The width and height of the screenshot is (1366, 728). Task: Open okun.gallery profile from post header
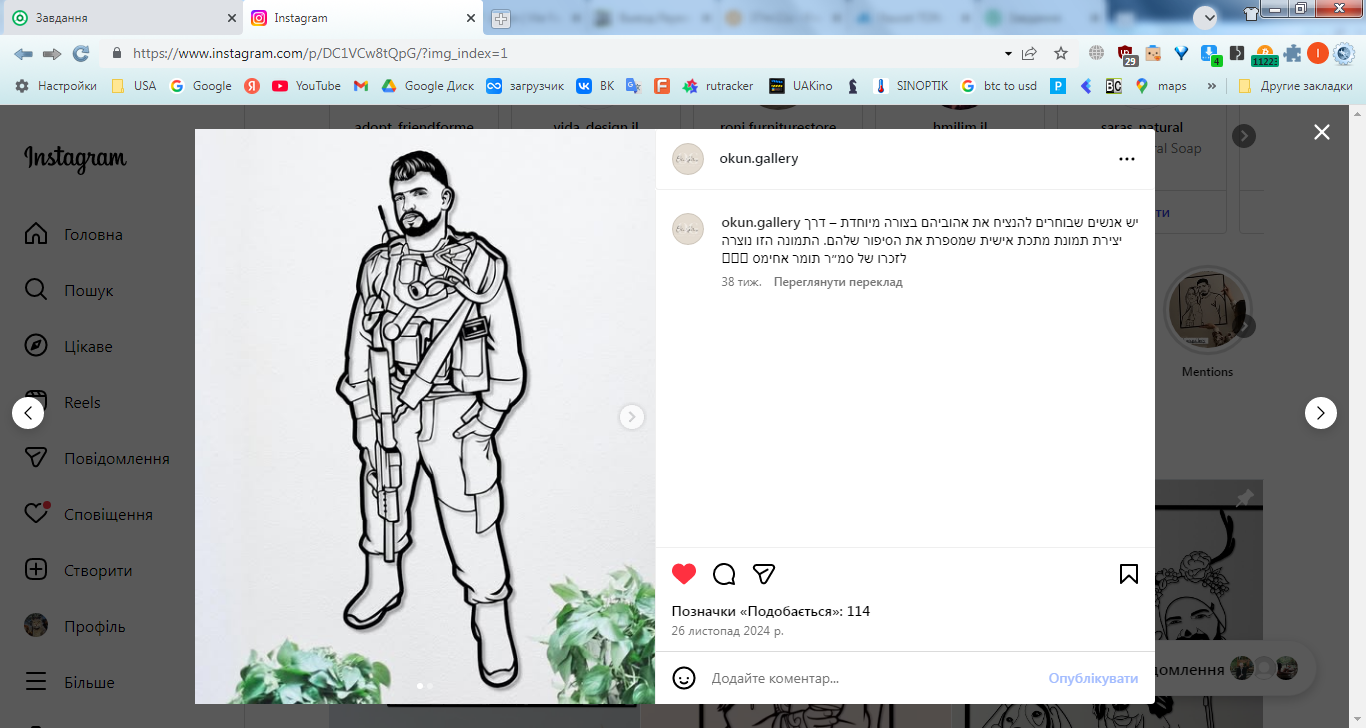(x=759, y=158)
